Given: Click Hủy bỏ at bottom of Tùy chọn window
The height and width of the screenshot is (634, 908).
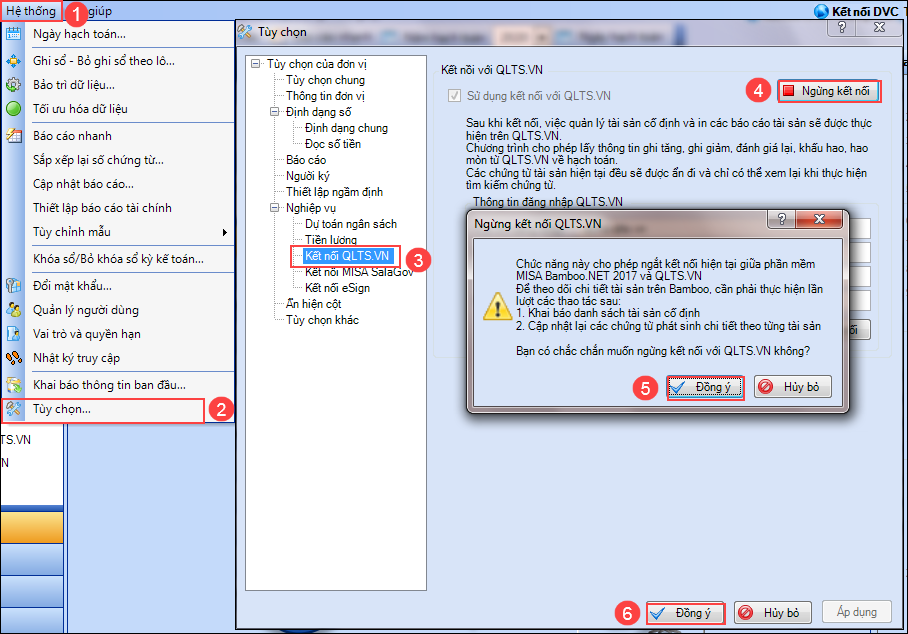Looking at the screenshot, I should pos(773,613).
